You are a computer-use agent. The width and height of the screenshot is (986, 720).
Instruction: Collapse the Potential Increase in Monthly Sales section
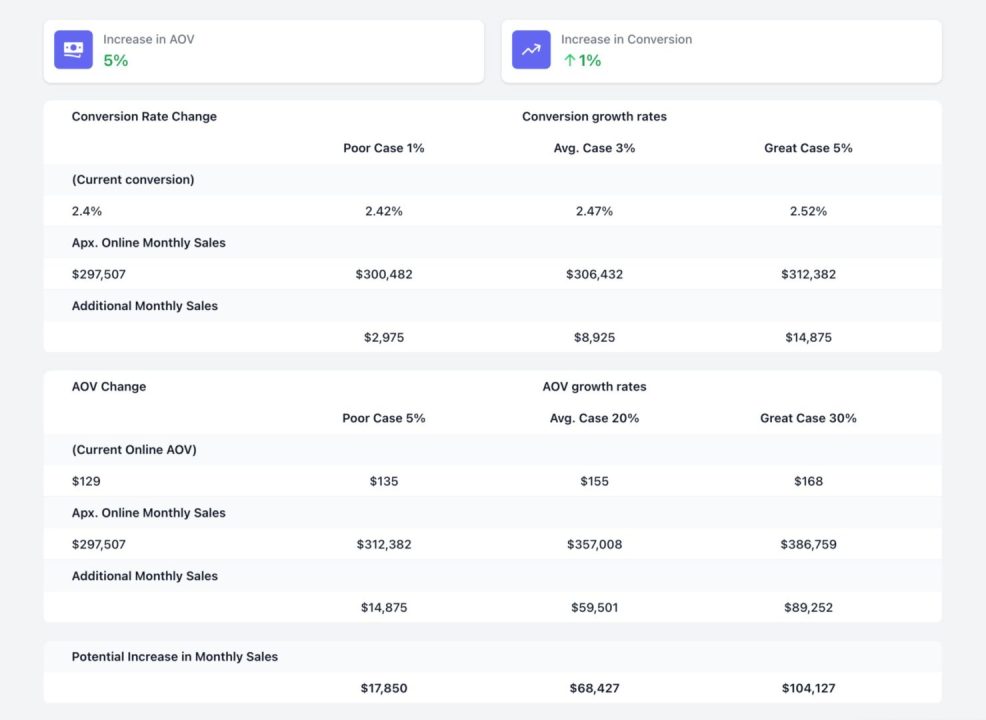click(174, 657)
